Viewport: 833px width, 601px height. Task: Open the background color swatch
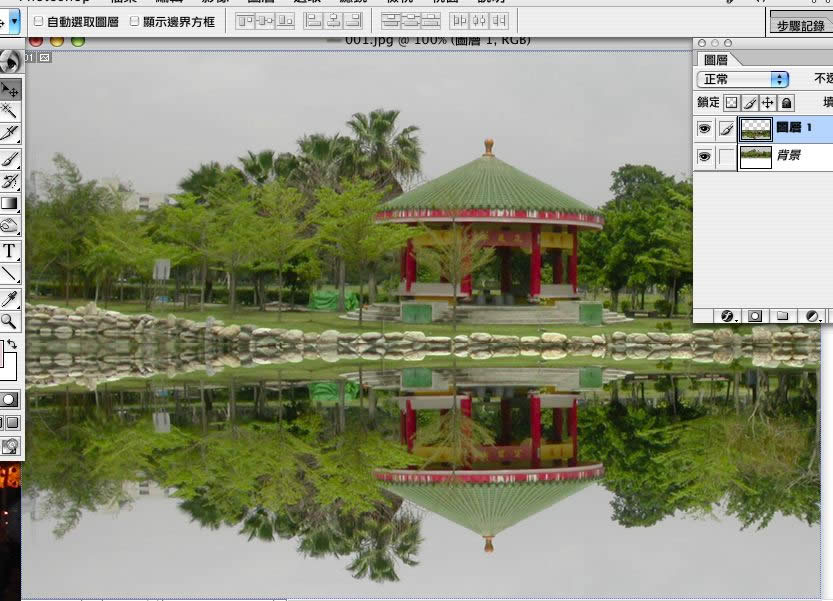pyautogui.click(x=11, y=369)
